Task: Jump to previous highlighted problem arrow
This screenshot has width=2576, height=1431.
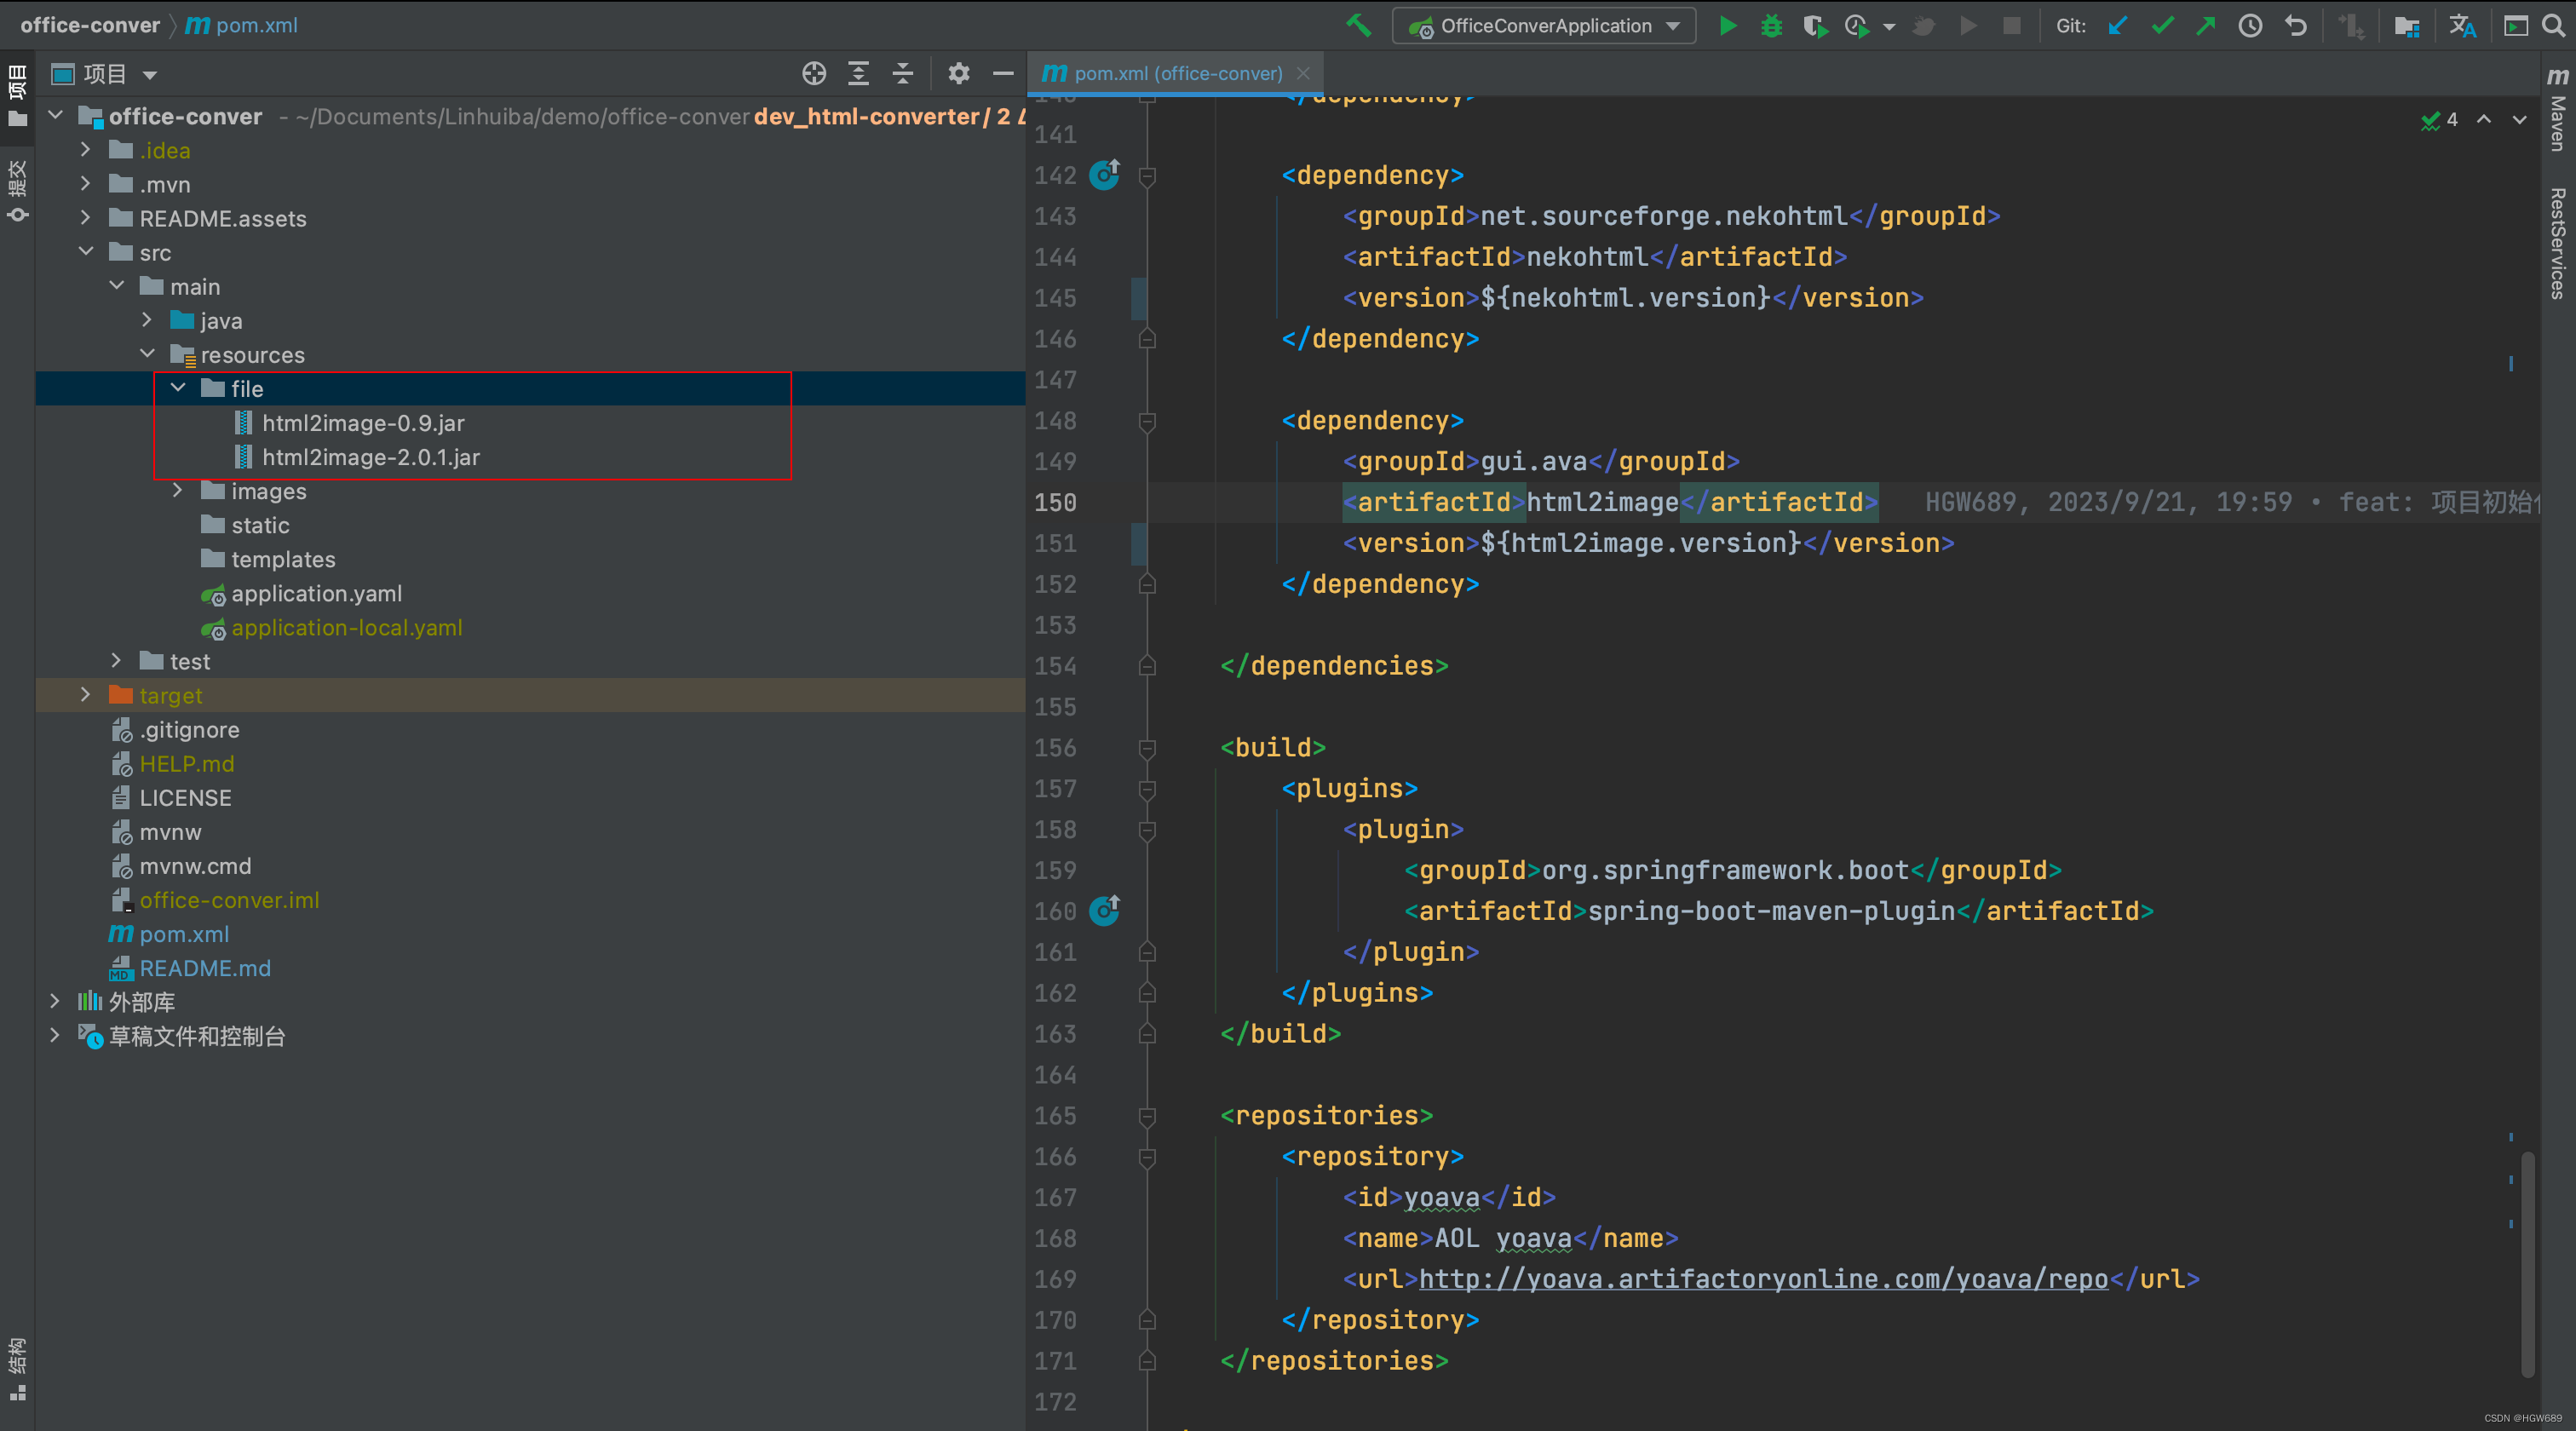Action: point(2484,119)
